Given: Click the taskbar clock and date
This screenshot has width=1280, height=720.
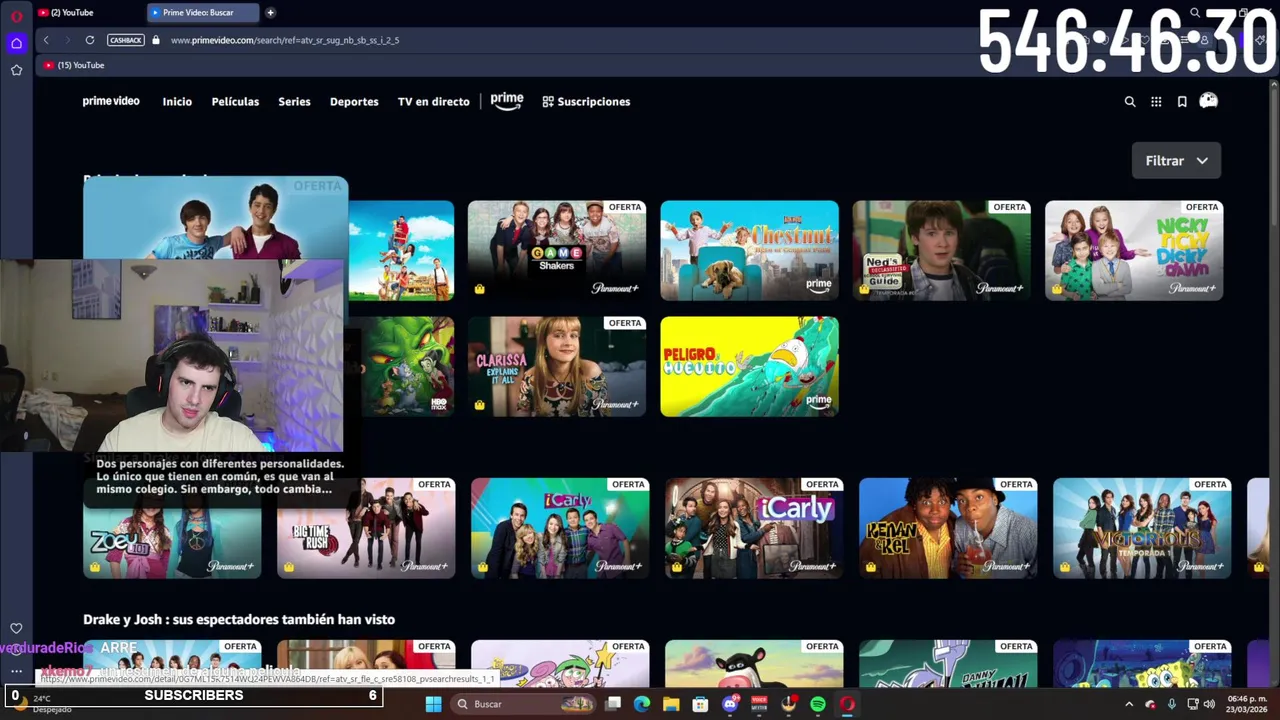Looking at the screenshot, I should (x=1247, y=704).
